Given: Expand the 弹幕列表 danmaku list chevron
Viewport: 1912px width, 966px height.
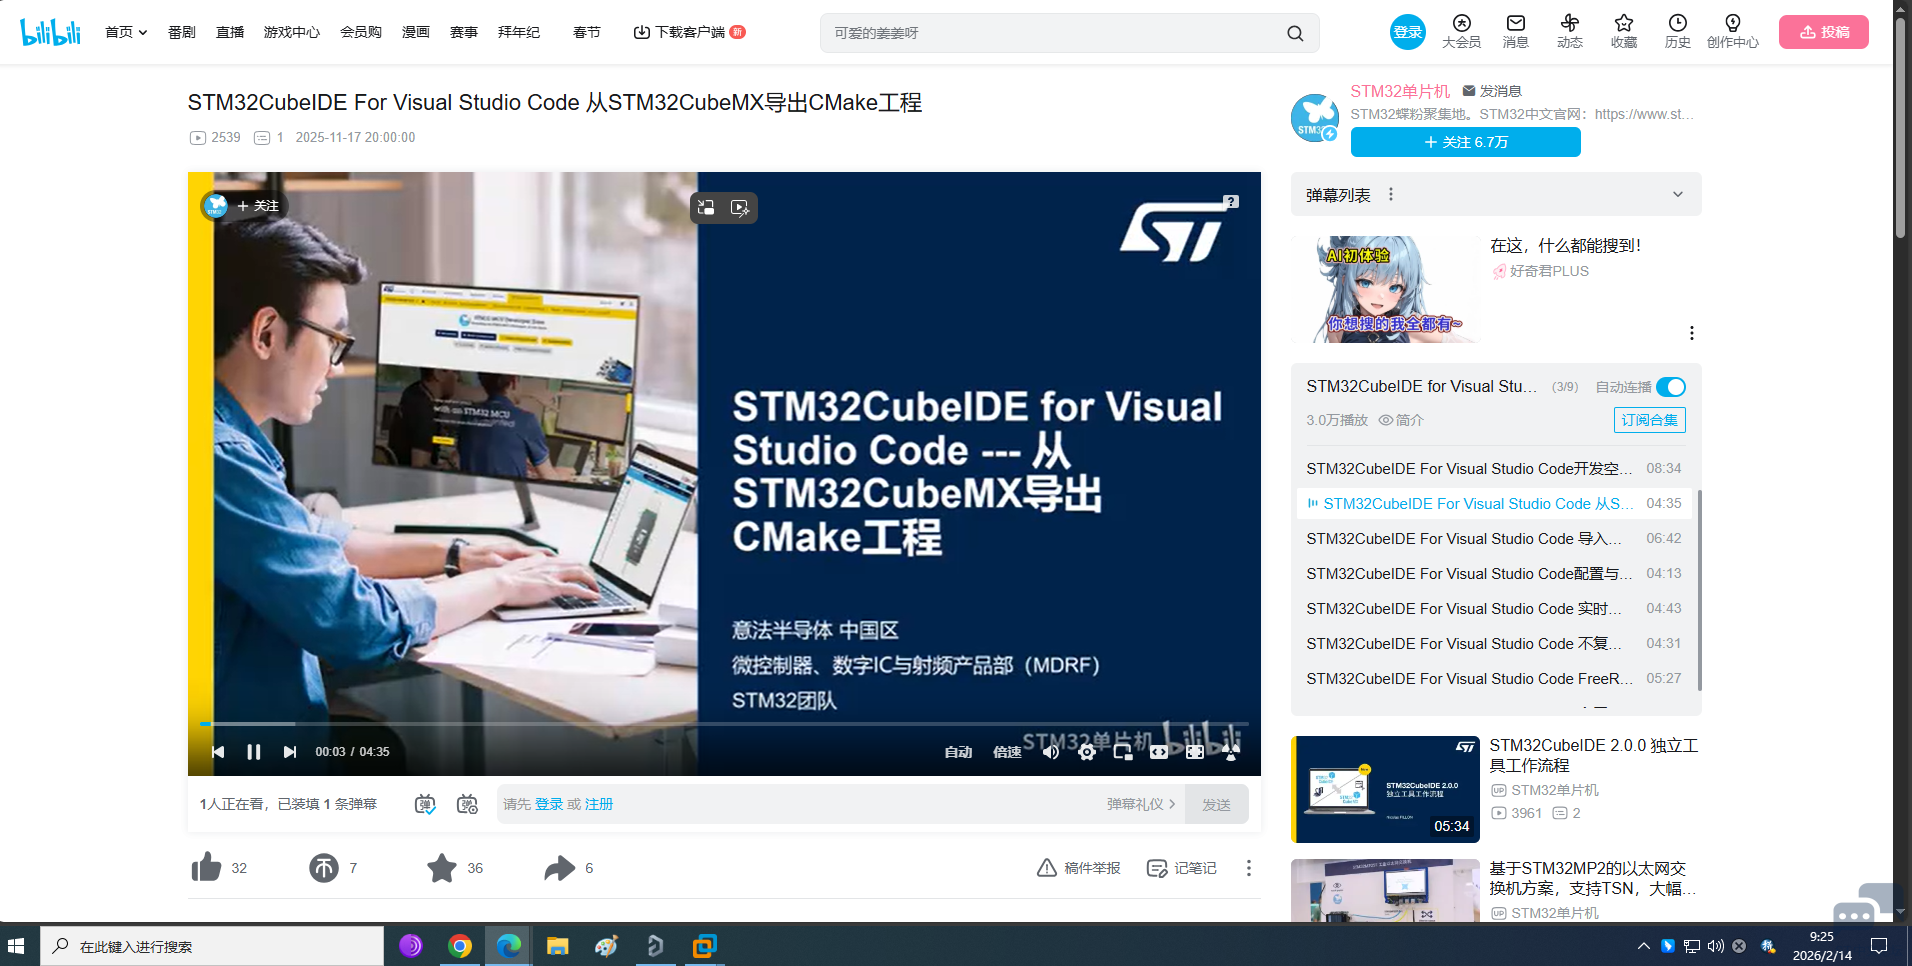Looking at the screenshot, I should coord(1678,195).
